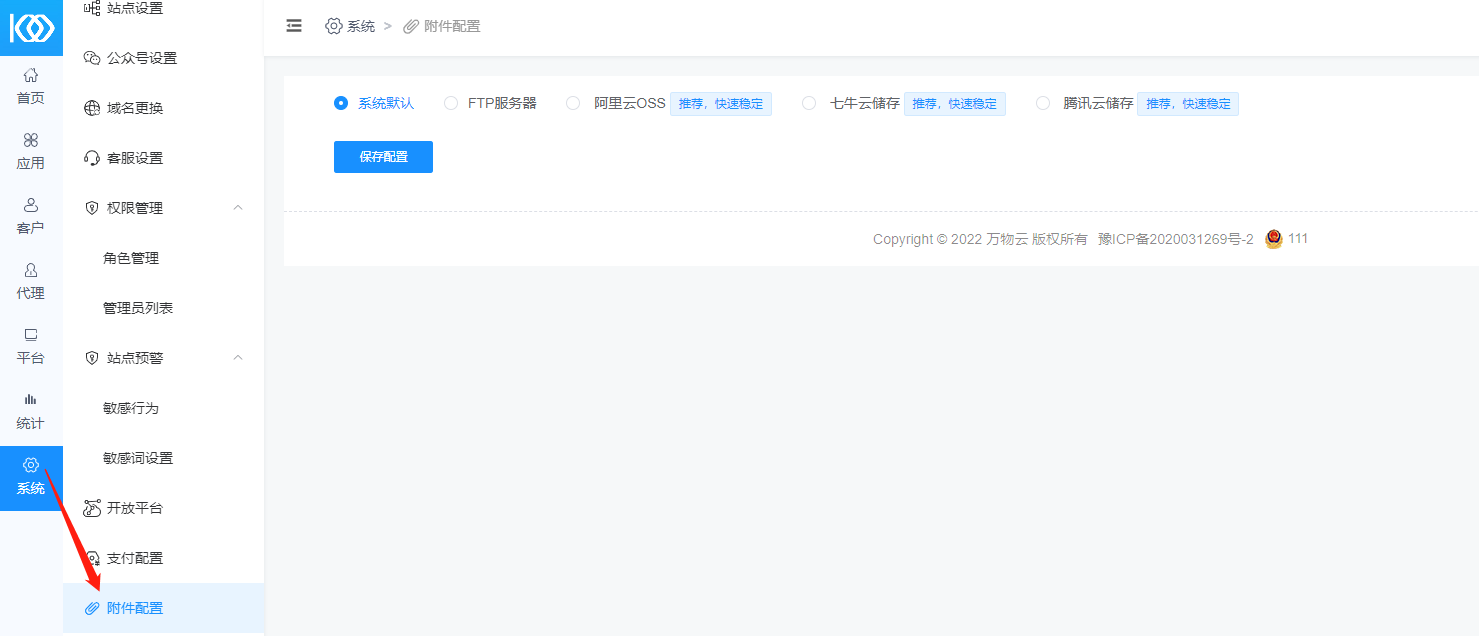Click the paperclip icon in the breadcrumb
The width and height of the screenshot is (1479, 636).
tap(411, 26)
